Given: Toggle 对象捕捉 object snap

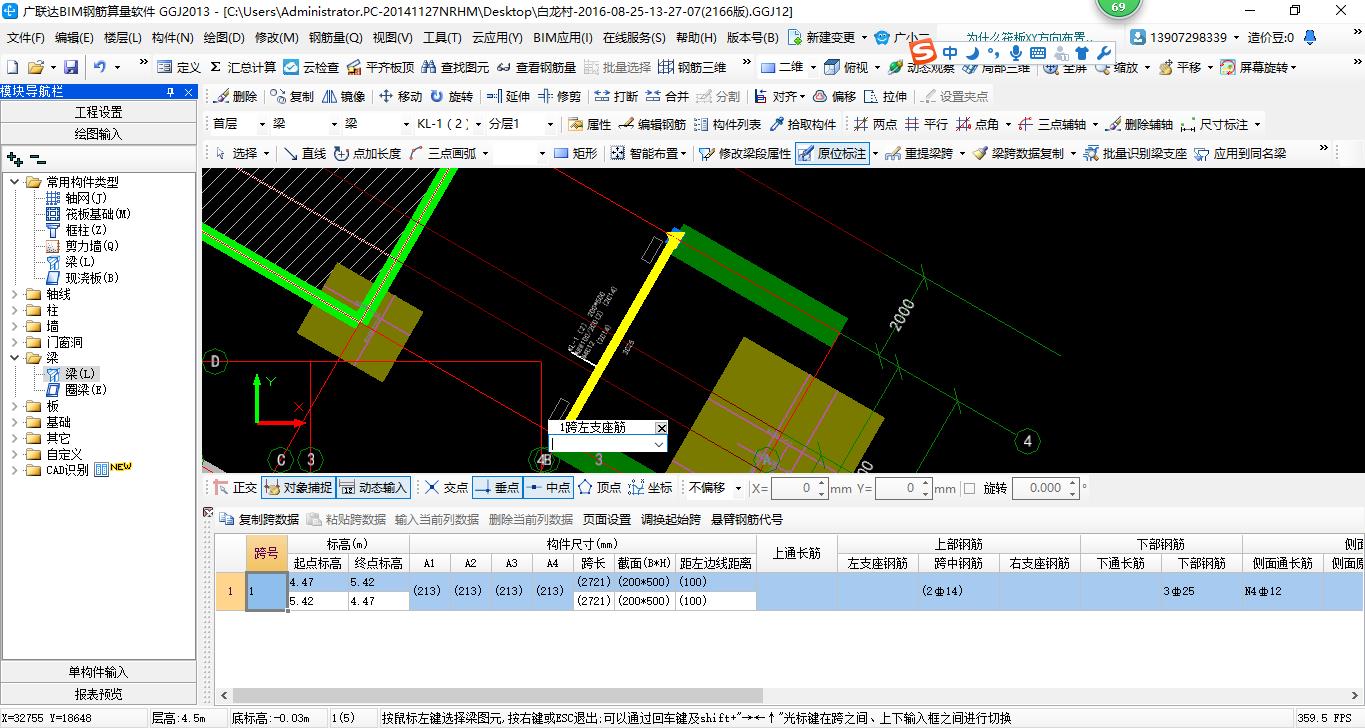Looking at the screenshot, I should (x=298, y=488).
